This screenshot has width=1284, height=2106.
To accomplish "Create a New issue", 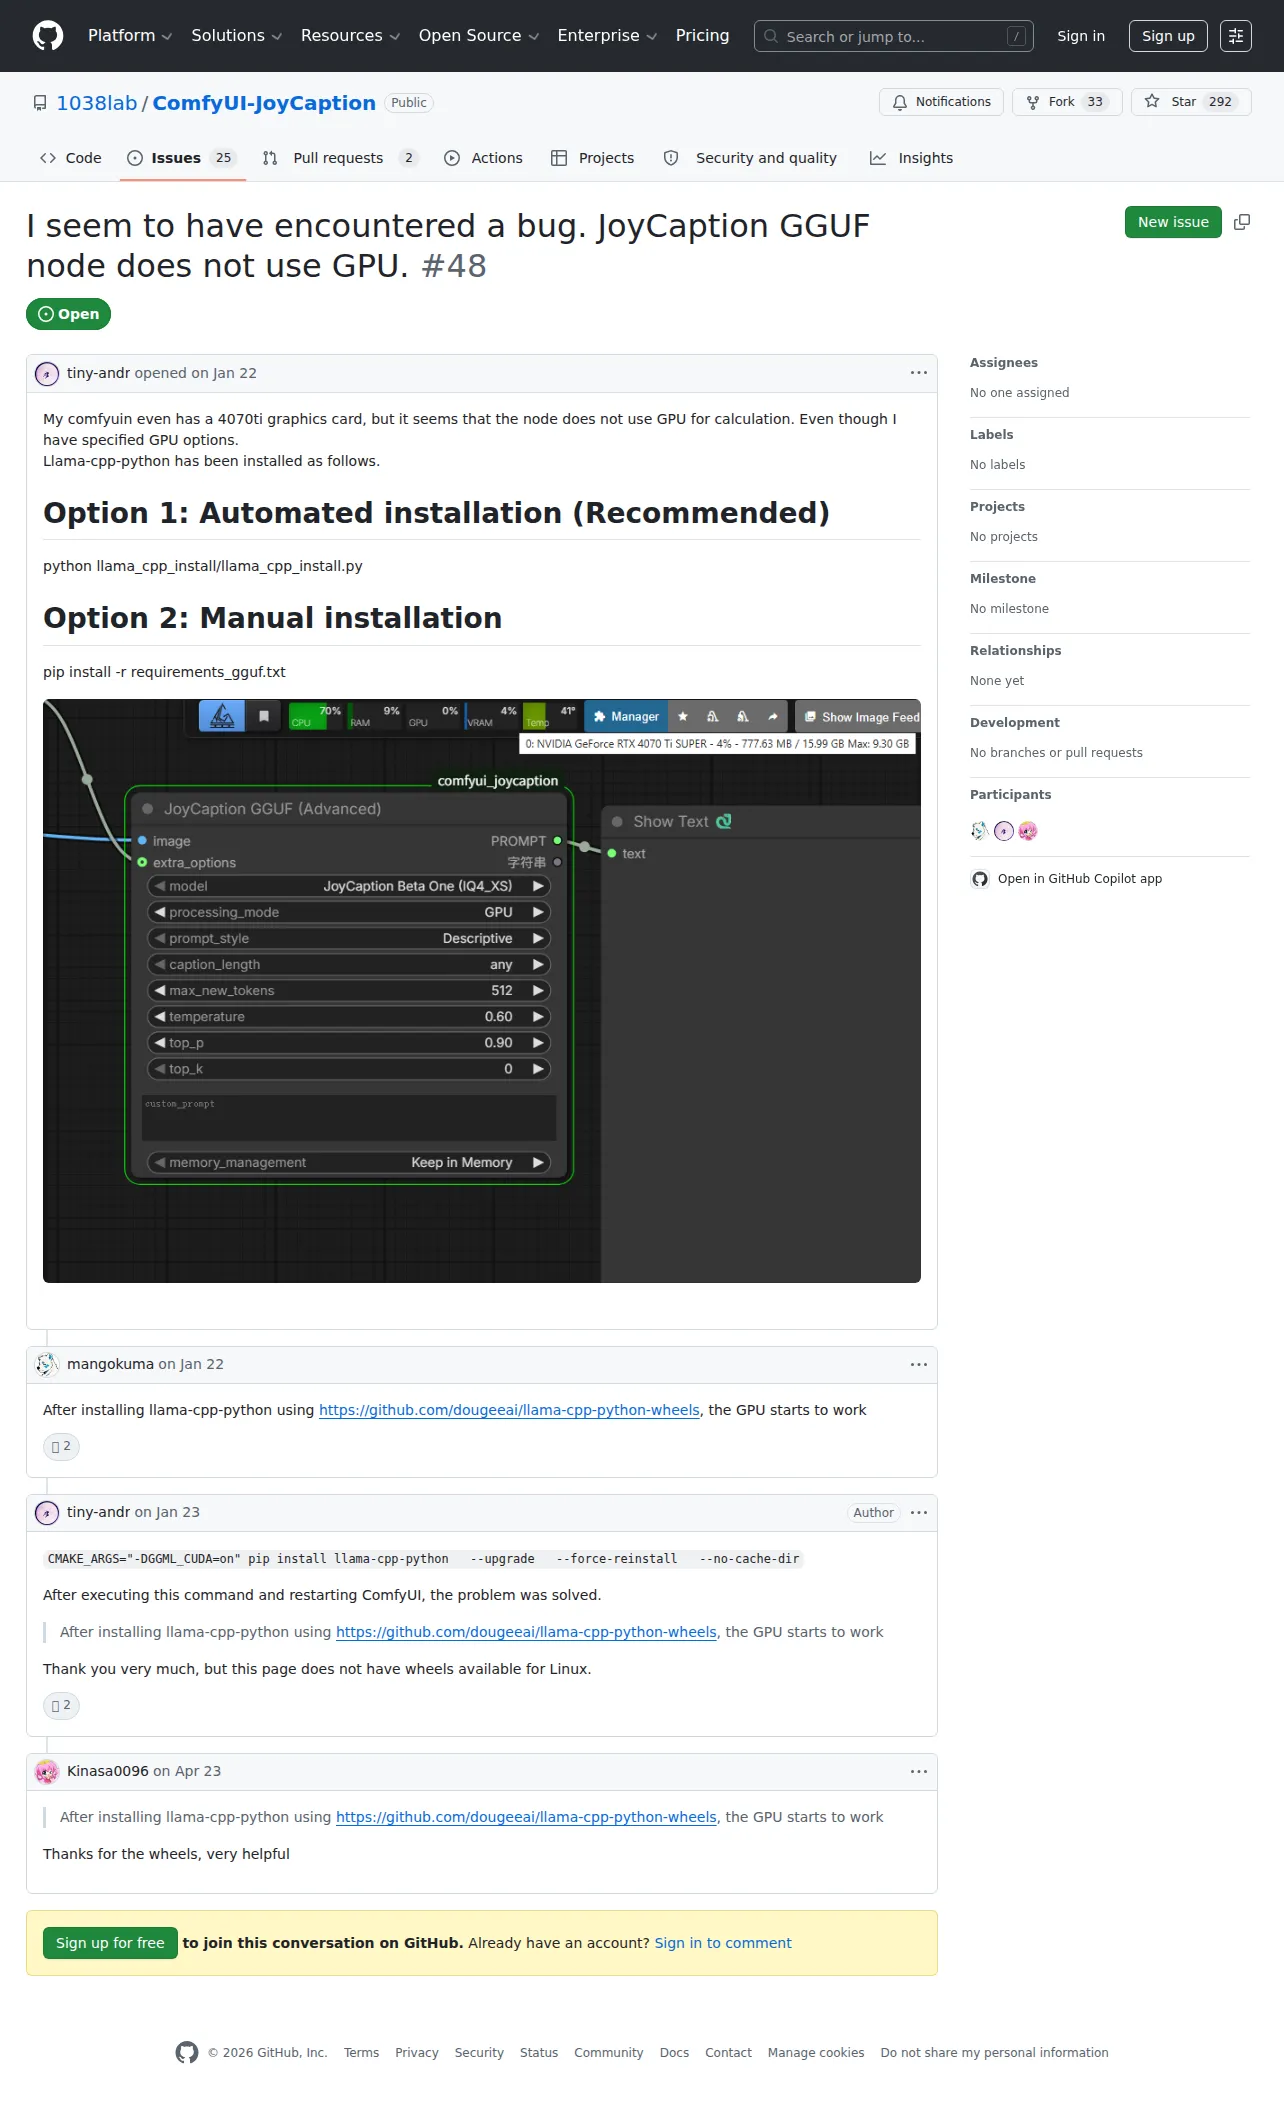I will tap(1173, 222).
